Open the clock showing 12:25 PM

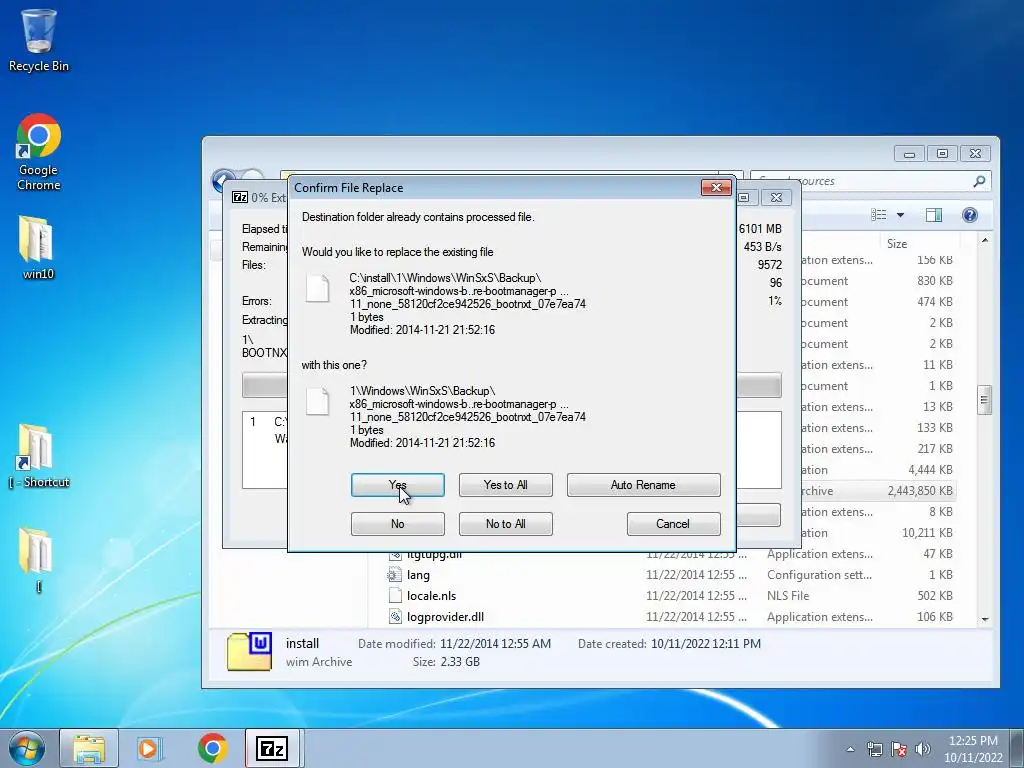[972, 749]
